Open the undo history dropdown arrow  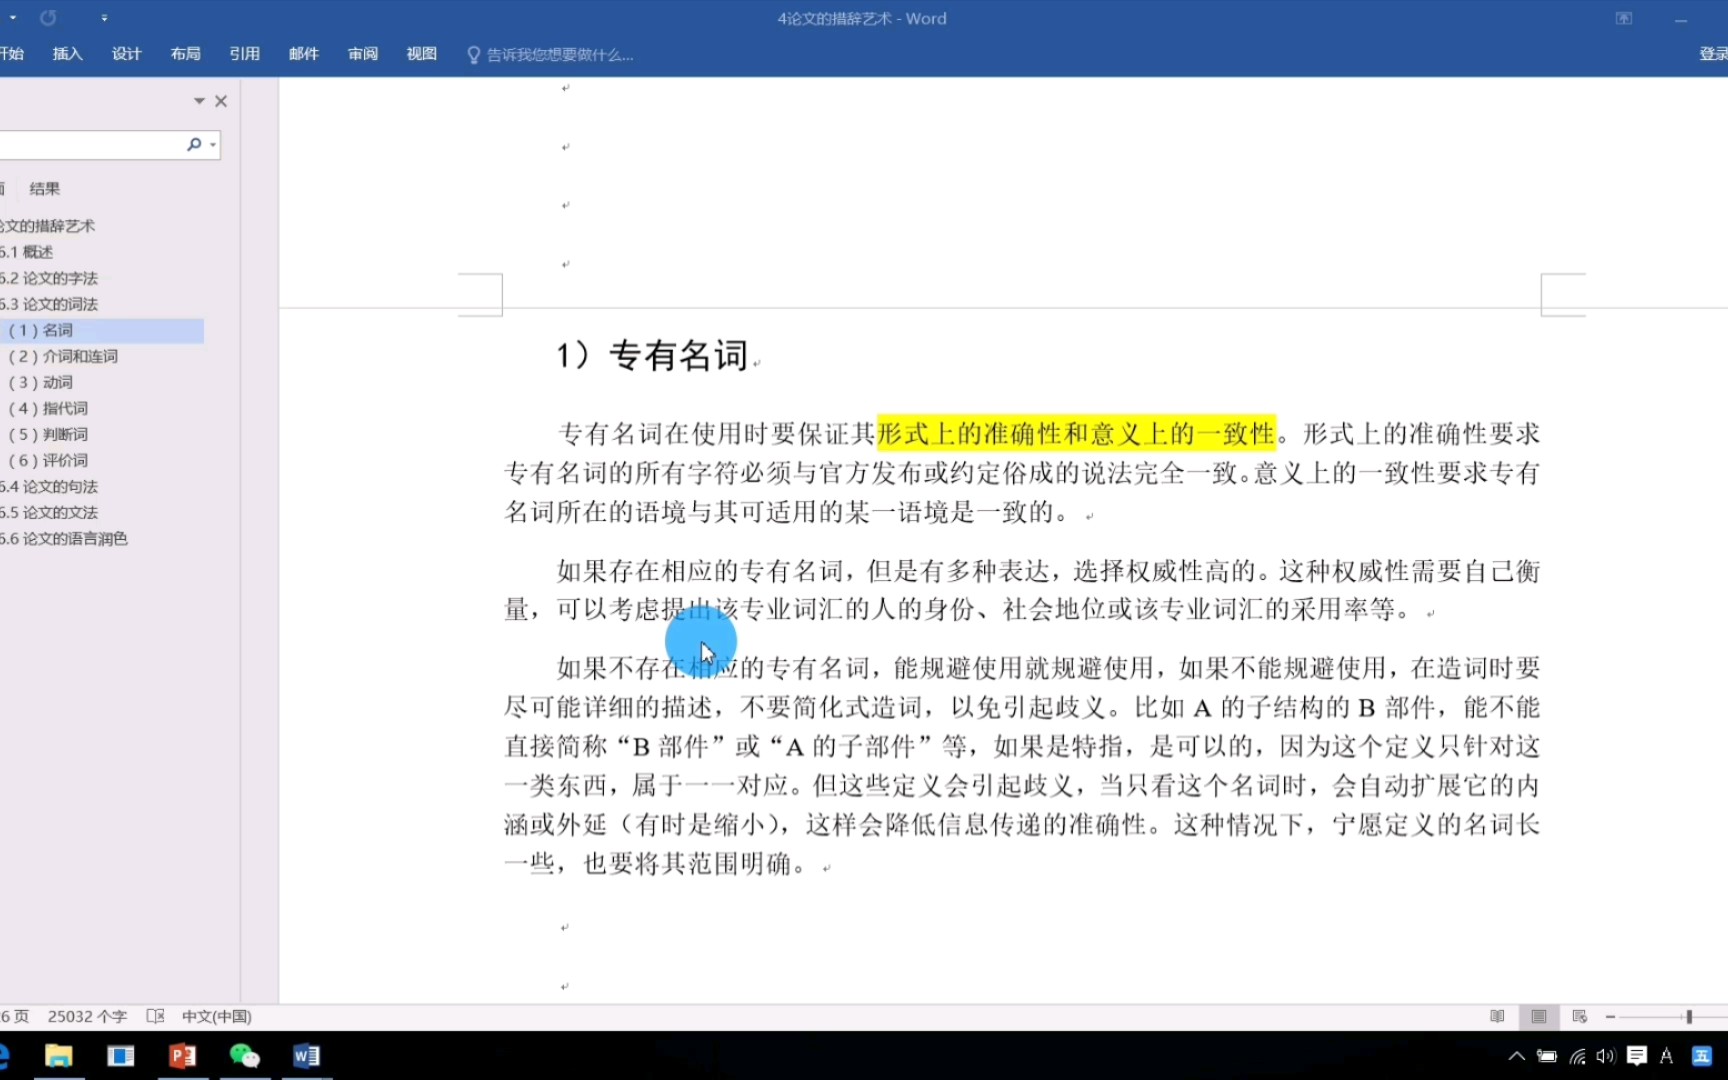coord(13,18)
